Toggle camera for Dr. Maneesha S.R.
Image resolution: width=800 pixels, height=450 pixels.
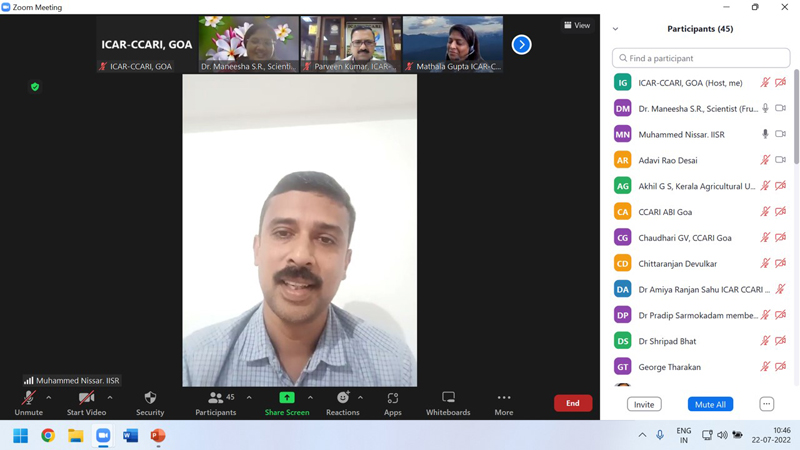click(x=781, y=108)
